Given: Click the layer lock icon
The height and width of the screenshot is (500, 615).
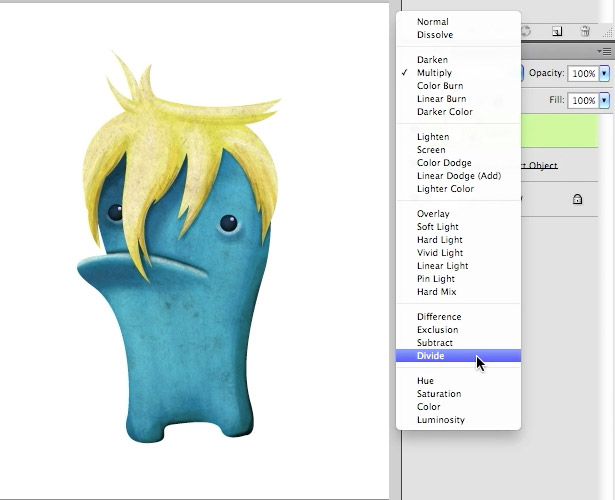Looking at the screenshot, I should point(577,199).
